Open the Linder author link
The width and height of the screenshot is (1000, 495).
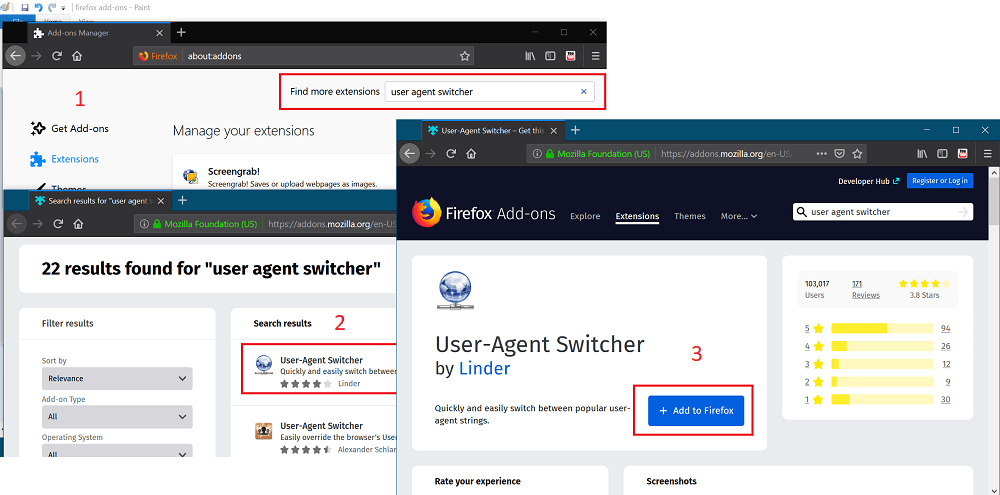(x=484, y=368)
